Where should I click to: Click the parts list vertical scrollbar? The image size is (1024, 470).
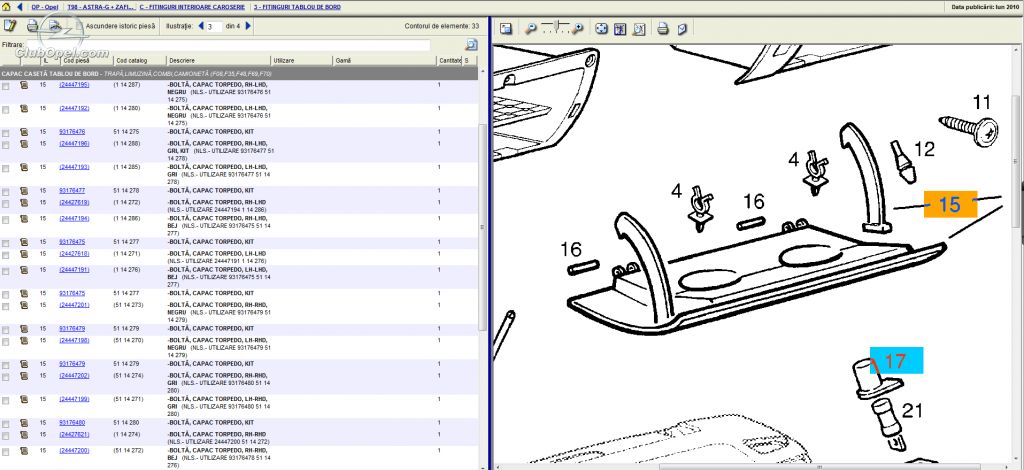click(483, 227)
